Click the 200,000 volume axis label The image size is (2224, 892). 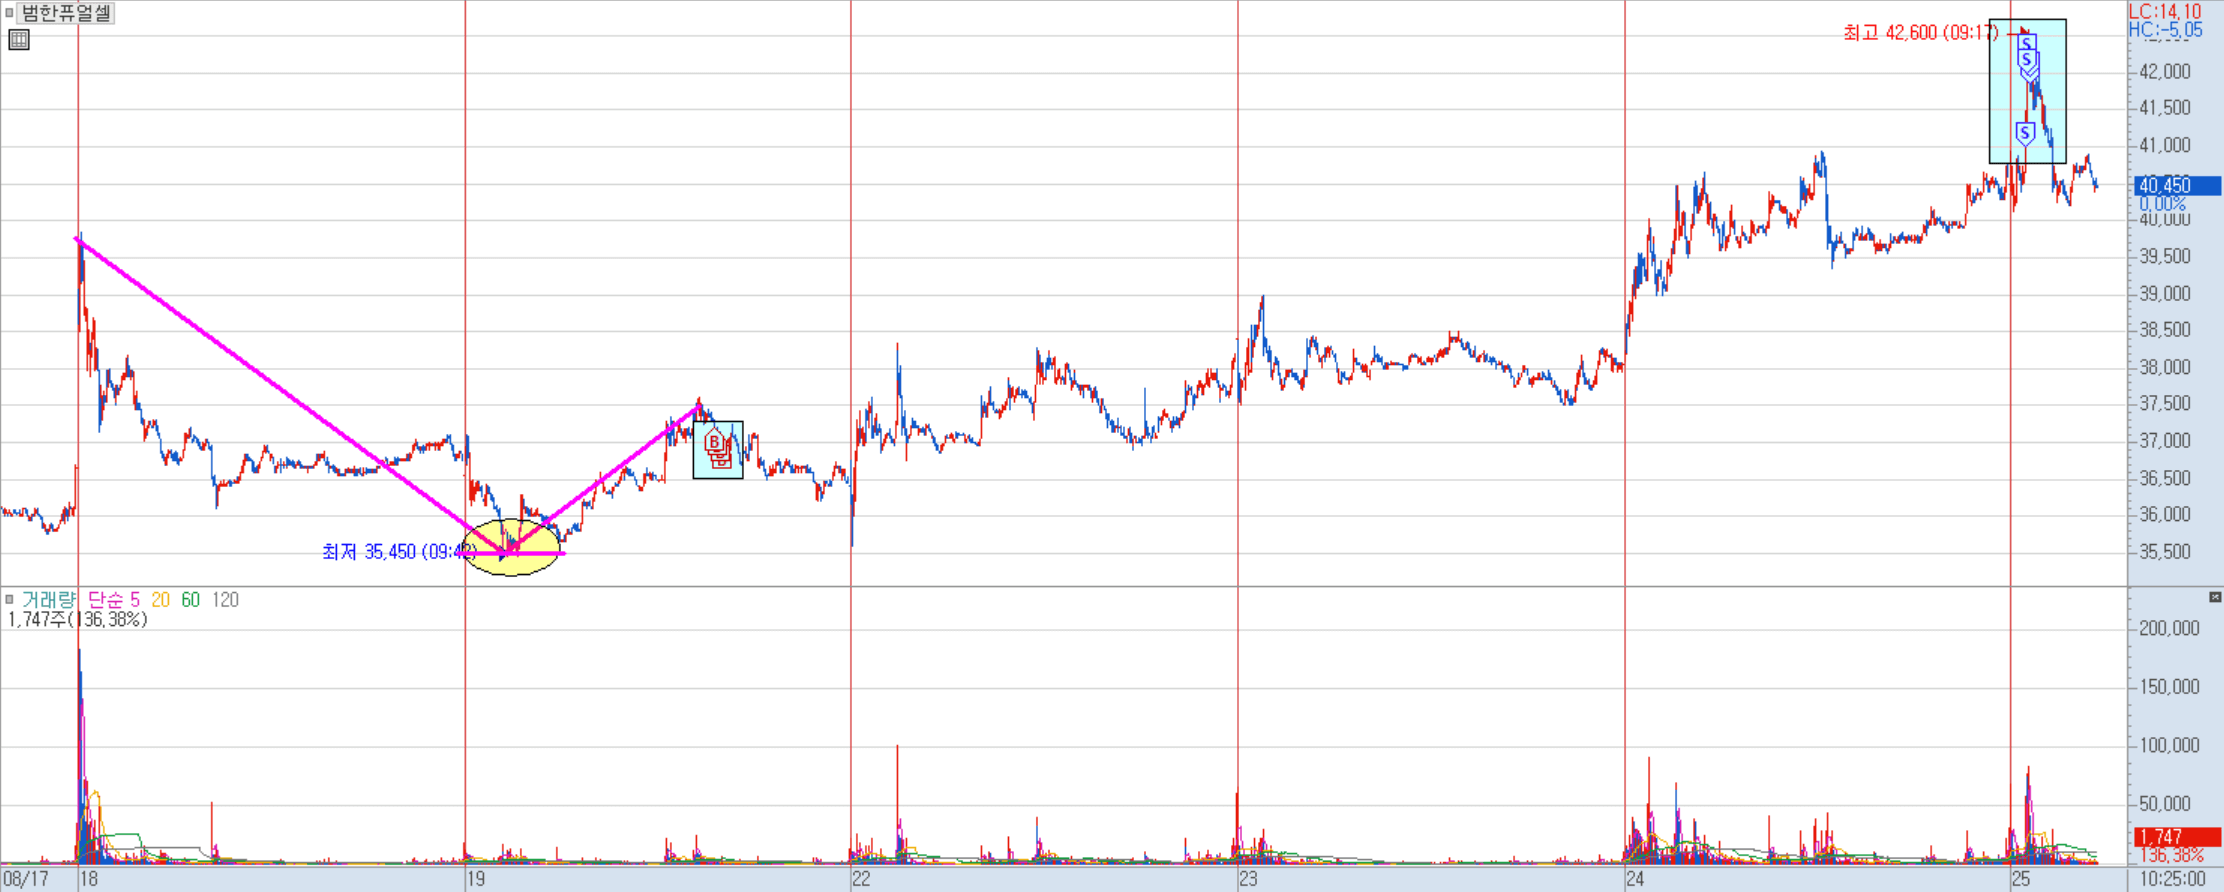click(2170, 629)
